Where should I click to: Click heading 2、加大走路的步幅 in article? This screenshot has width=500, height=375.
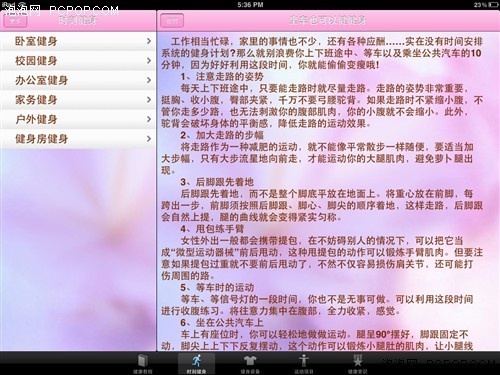pos(222,135)
